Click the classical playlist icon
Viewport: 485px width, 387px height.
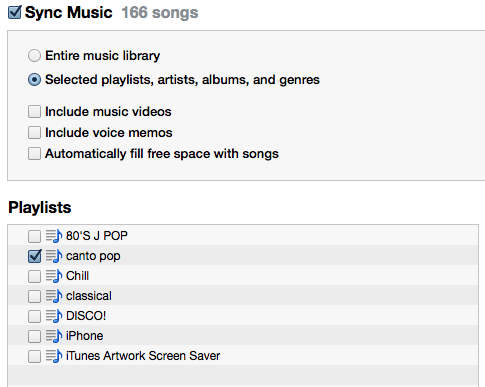point(54,296)
